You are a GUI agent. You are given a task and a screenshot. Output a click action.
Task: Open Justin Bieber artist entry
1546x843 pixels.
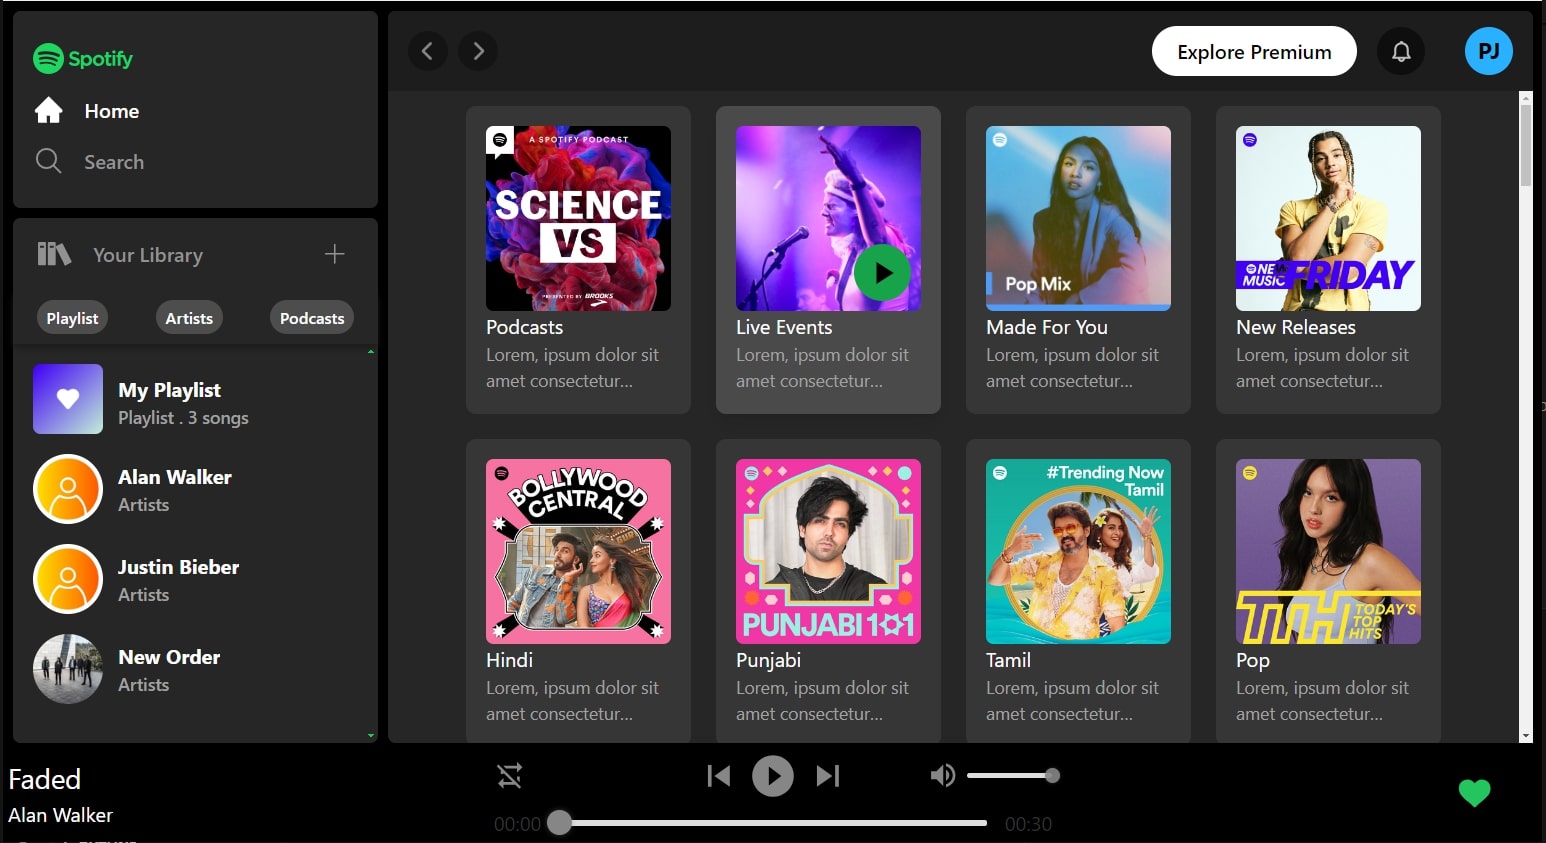coord(195,579)
